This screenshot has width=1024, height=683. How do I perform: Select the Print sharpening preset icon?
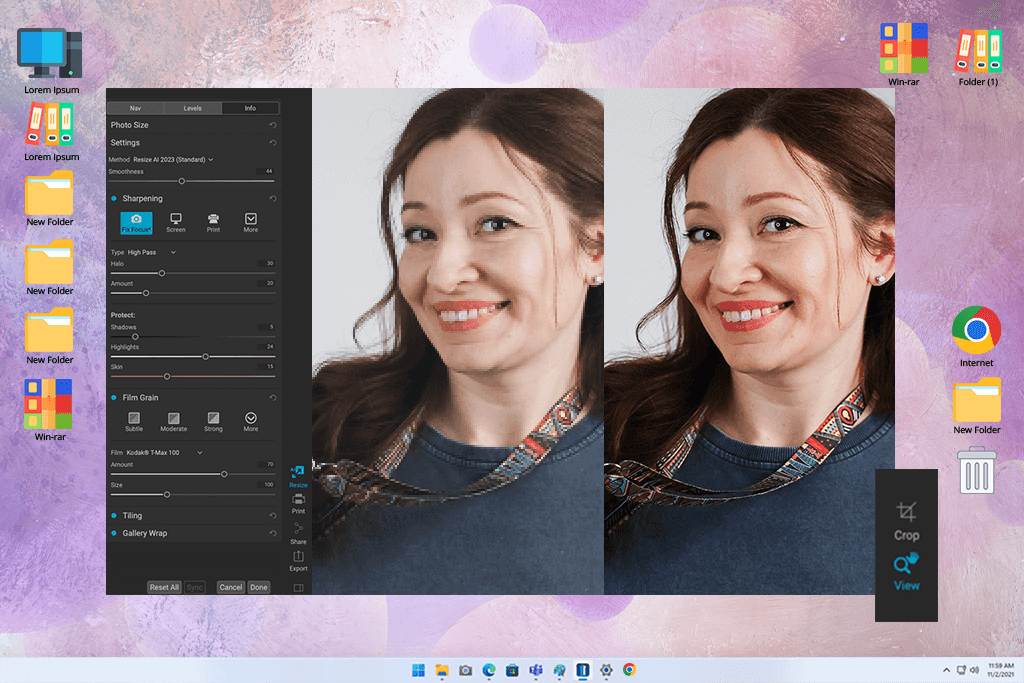pos(214,219)
